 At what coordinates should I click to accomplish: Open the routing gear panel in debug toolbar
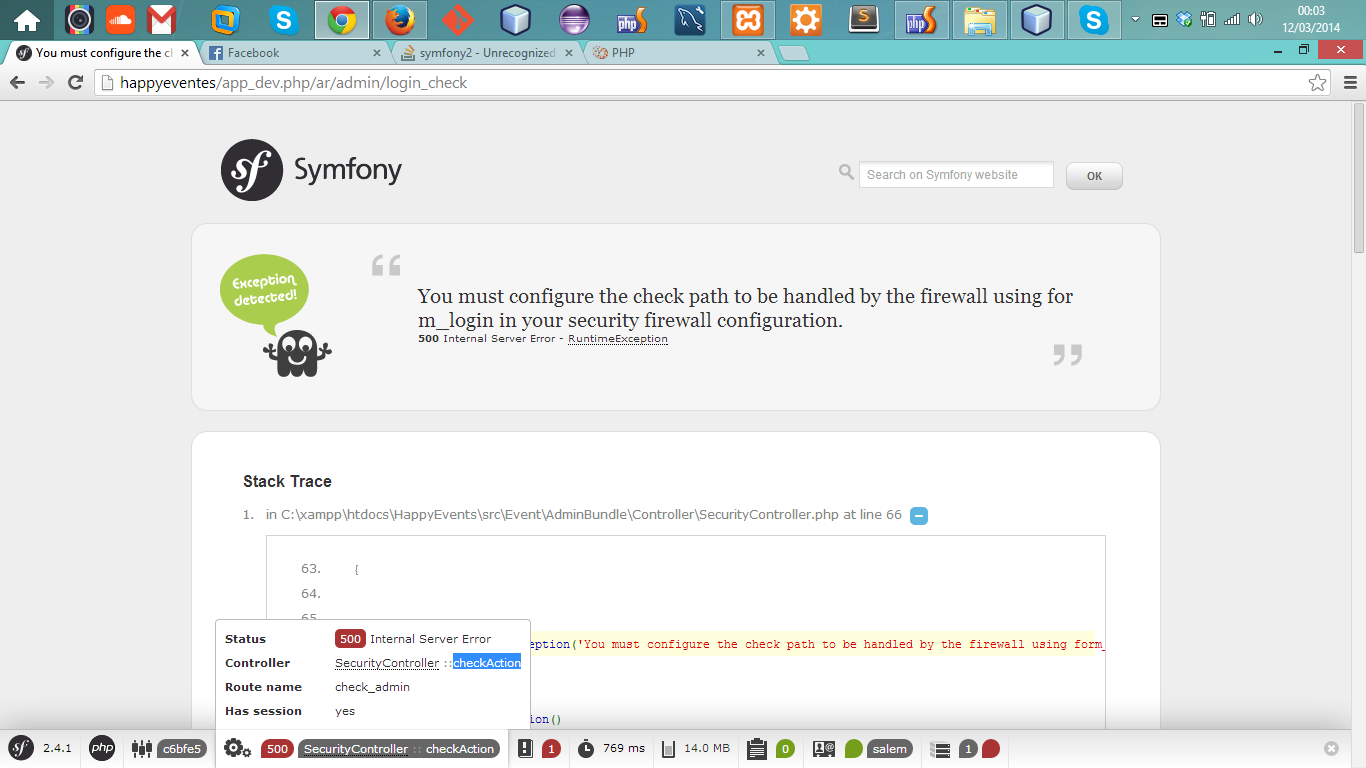click(x=236, y=748)
